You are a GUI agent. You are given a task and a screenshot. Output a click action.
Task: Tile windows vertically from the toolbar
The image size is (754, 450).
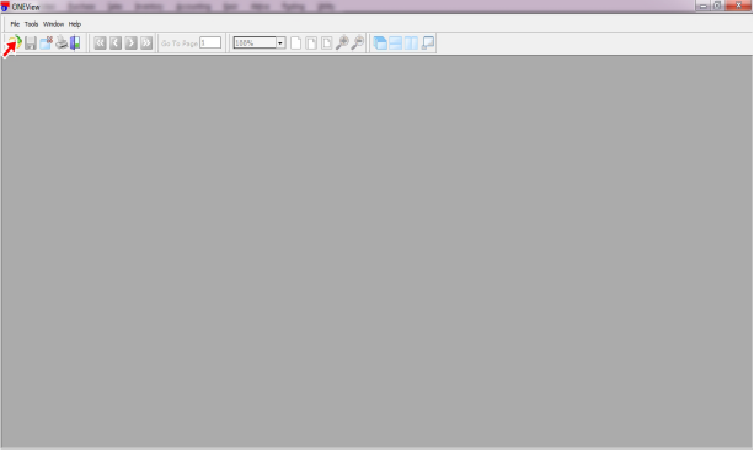point(412,43)
